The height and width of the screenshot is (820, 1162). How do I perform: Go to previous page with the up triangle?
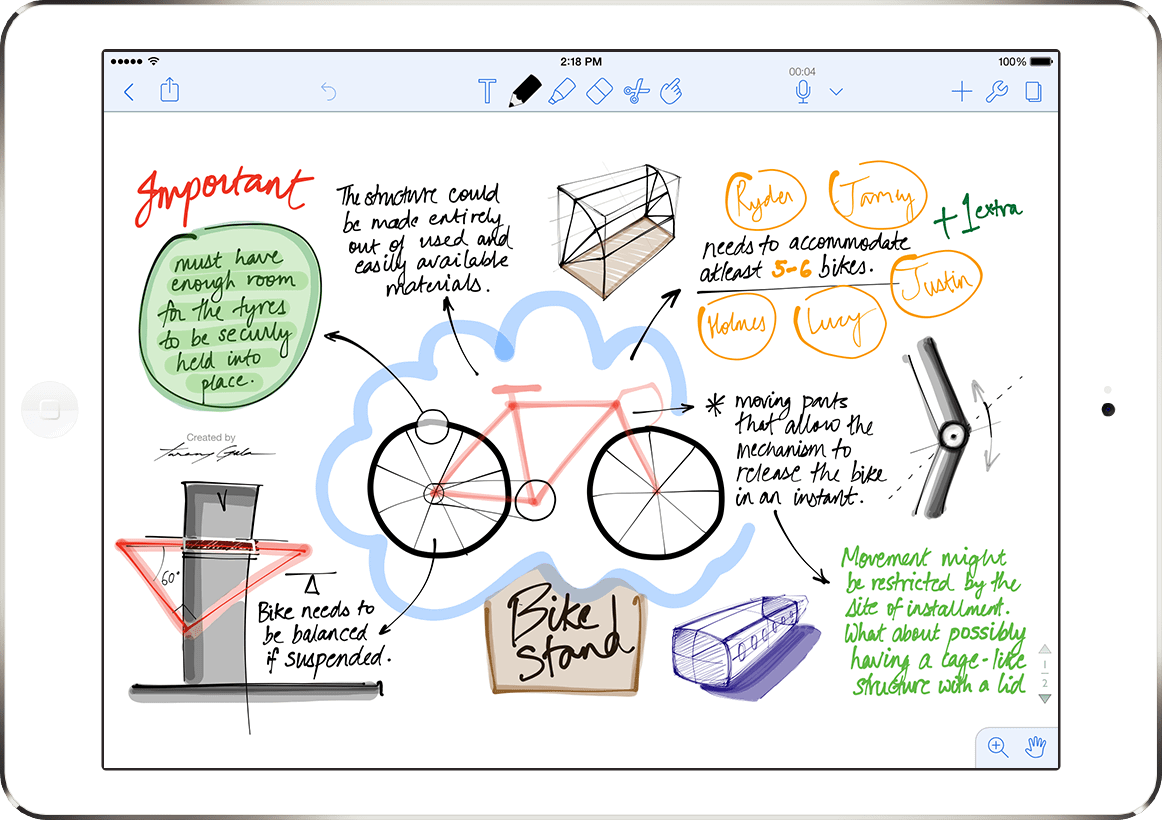(1045, 650)
